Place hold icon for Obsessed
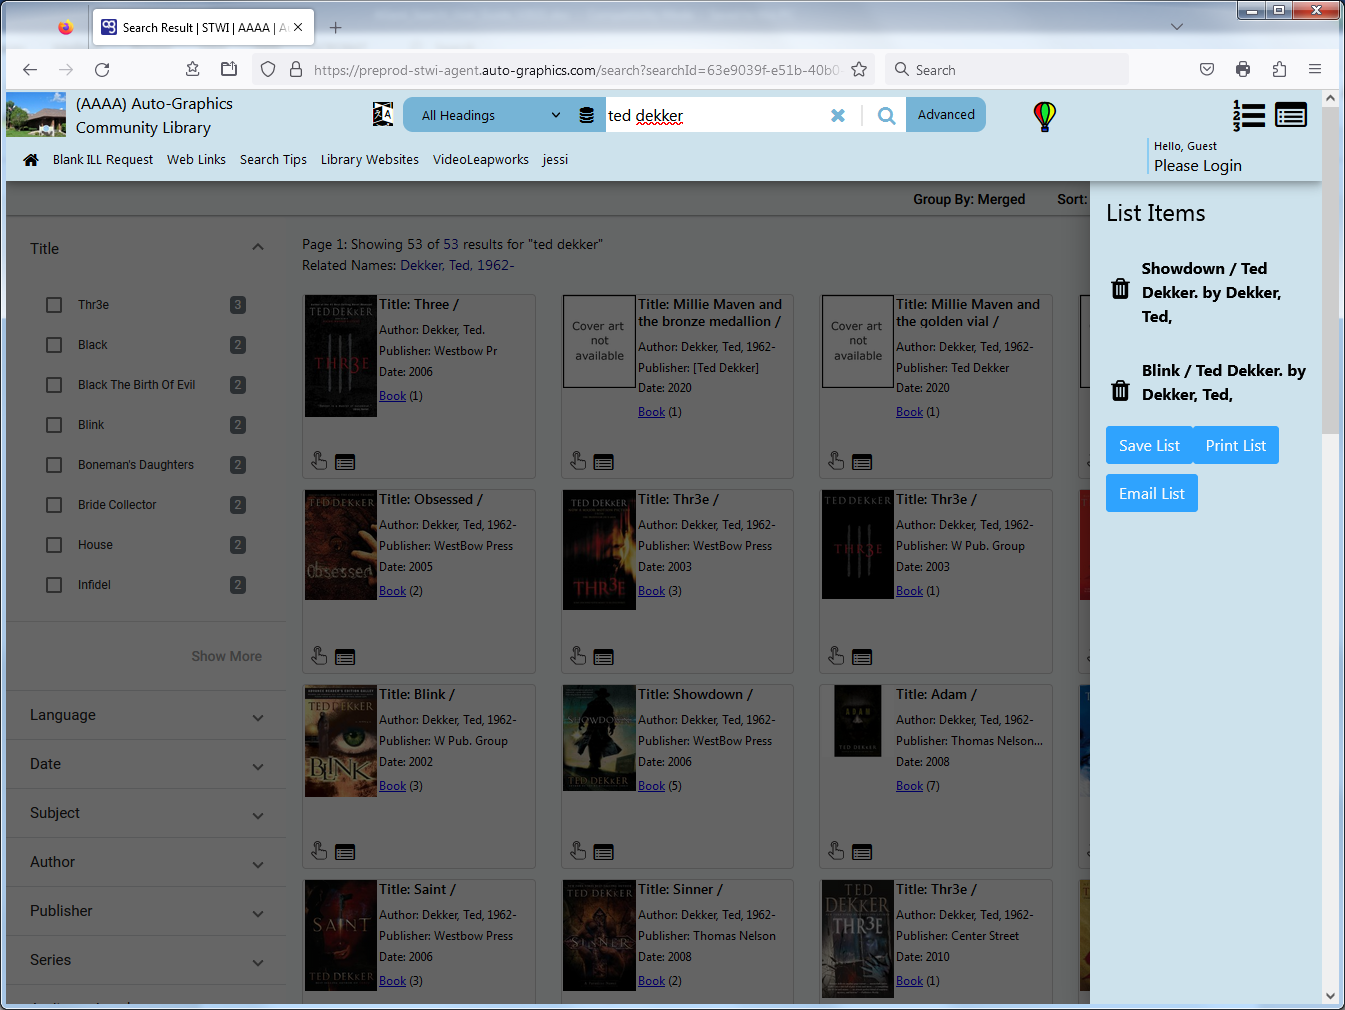 [319, 656]
